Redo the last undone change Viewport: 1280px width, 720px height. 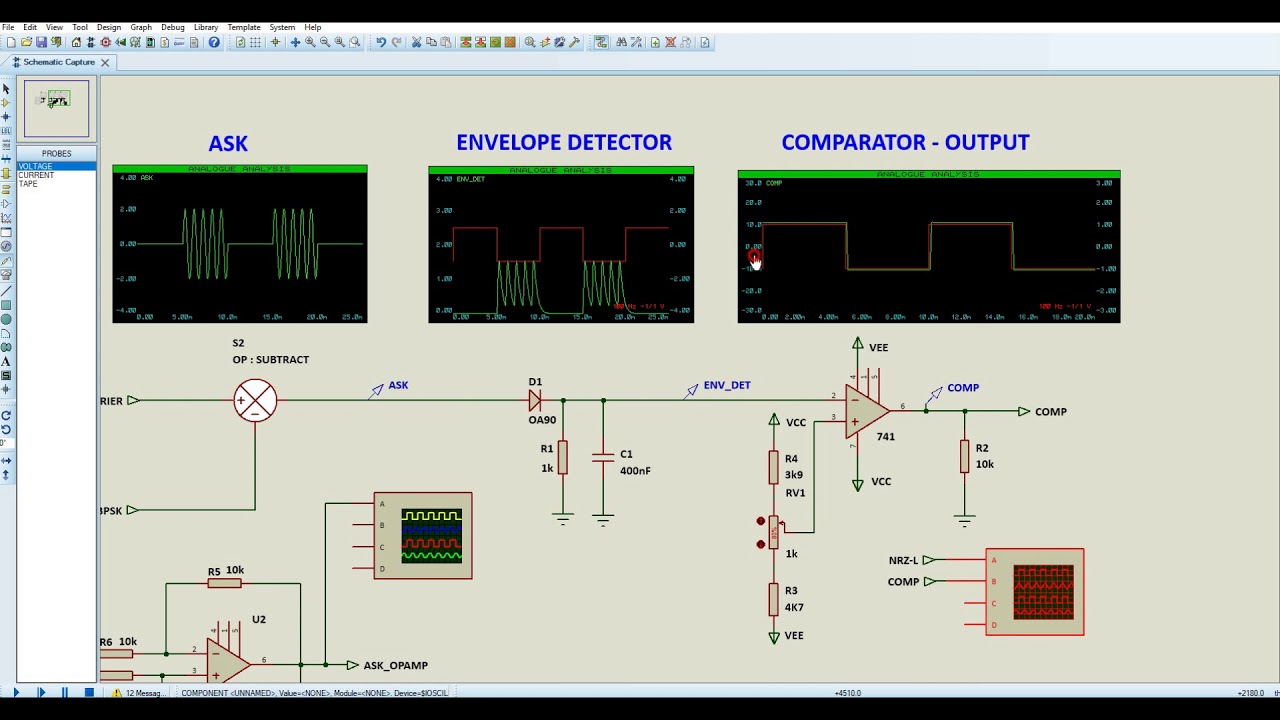point(397,42)
